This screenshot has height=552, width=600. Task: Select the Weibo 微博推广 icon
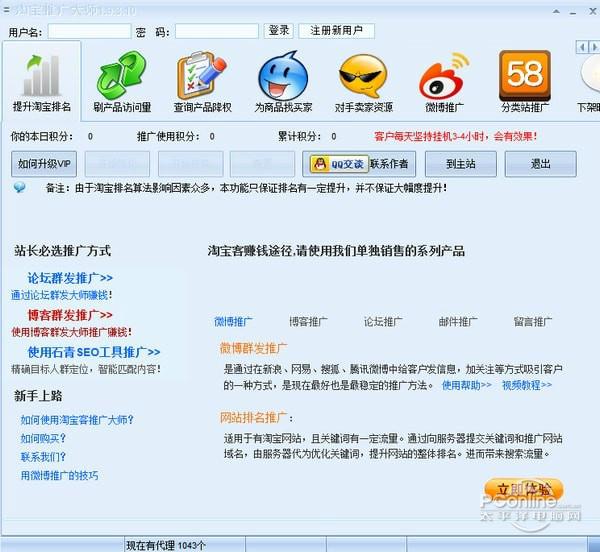[x=444, y=76]
